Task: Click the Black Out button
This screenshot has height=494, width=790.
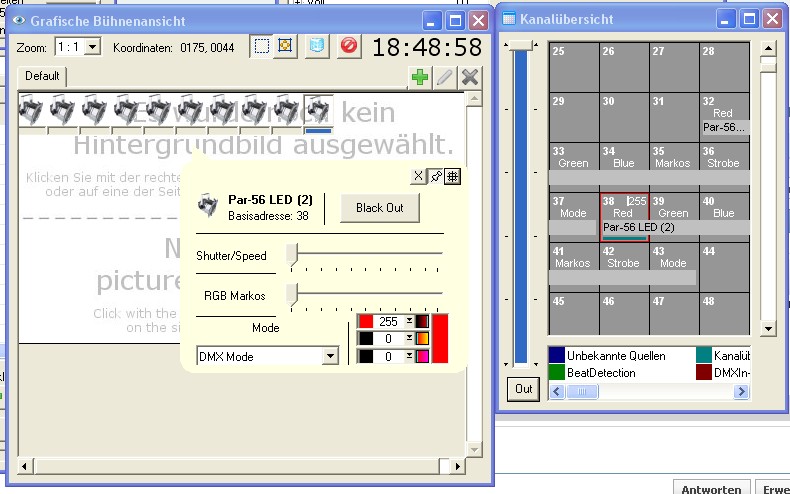Action: [380, 208]
